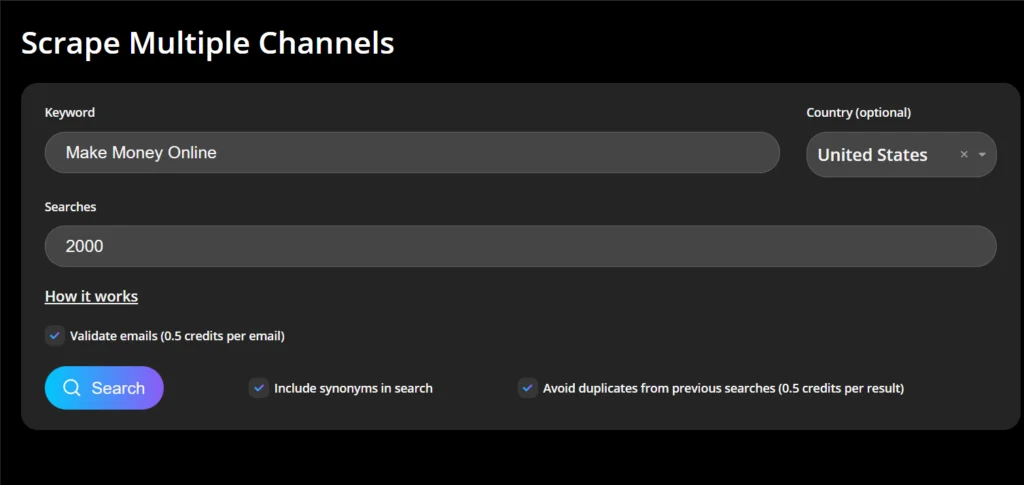Click the 'Include synonyms in search' label

[353, 388]
